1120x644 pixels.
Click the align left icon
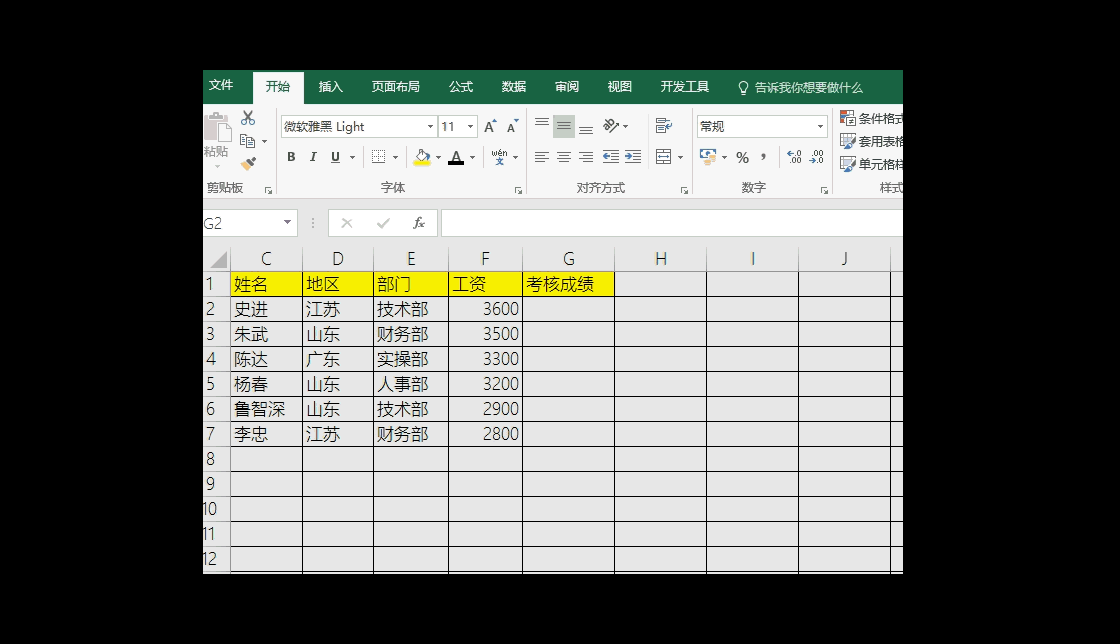click(542, 157)
